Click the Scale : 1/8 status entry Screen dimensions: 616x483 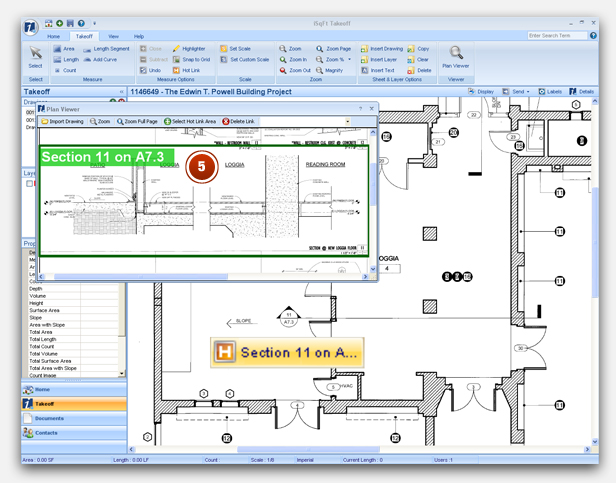tap(262, 460)
